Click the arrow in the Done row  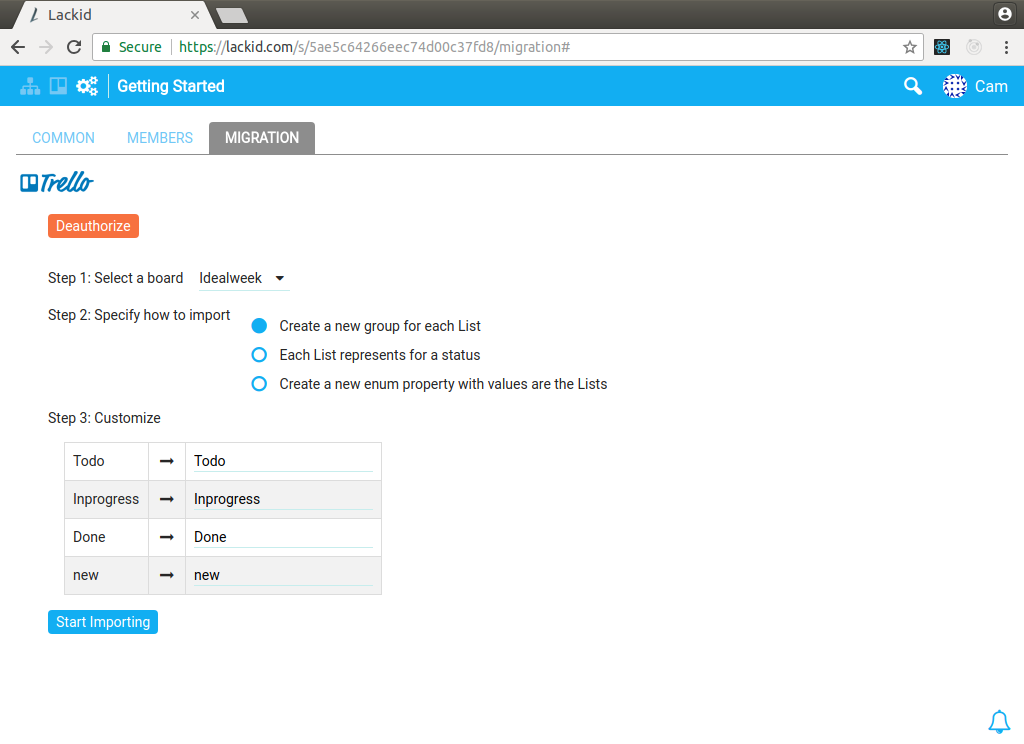167,537
